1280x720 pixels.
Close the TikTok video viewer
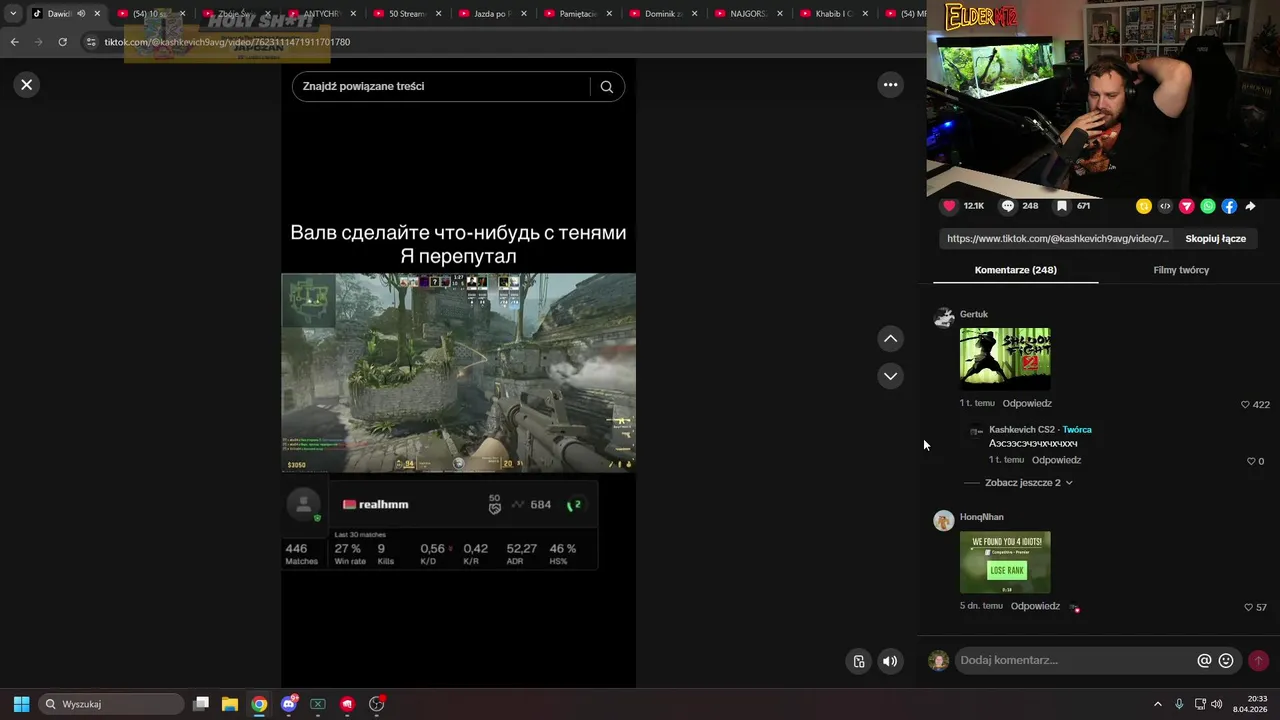click(x=27, y=85)
